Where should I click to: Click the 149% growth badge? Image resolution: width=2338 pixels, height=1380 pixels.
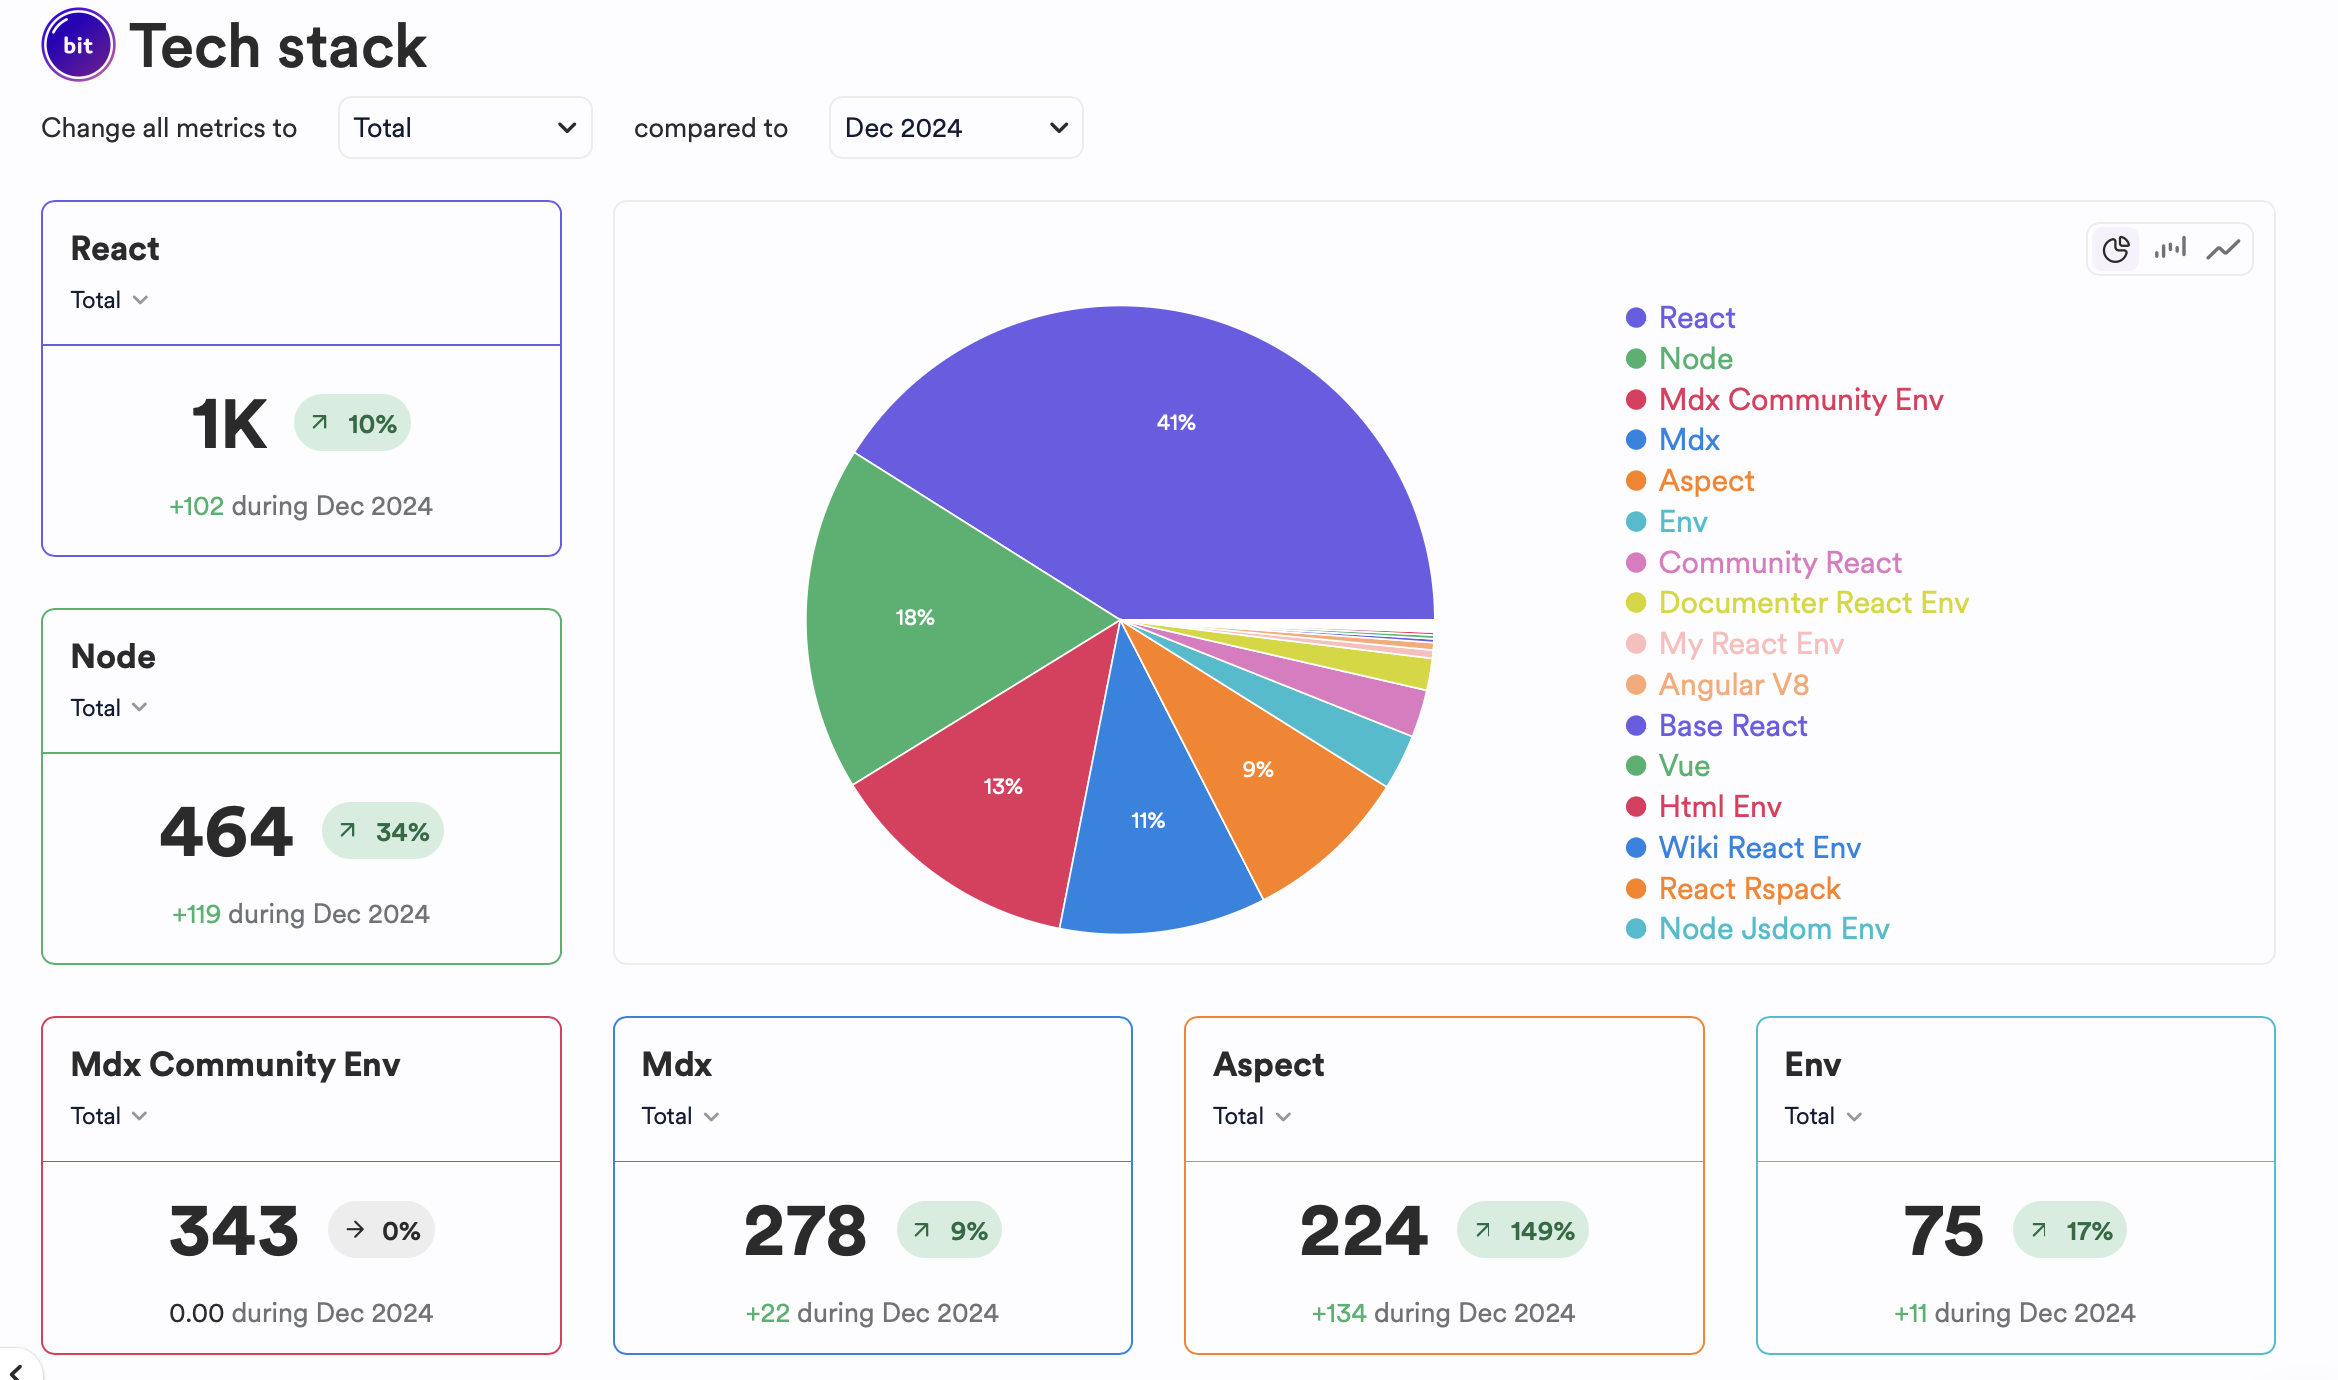click(x=1523, y=1230)
